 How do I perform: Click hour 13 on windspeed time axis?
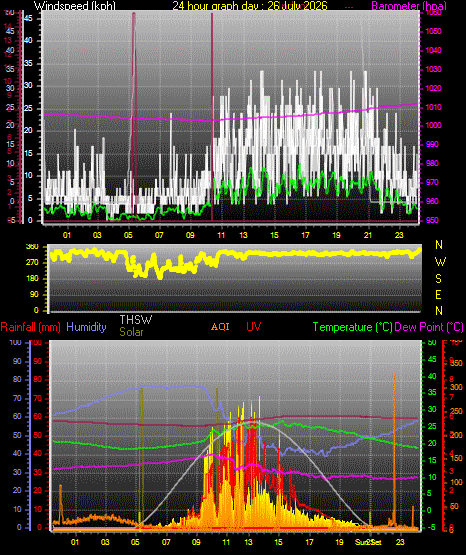243,235
